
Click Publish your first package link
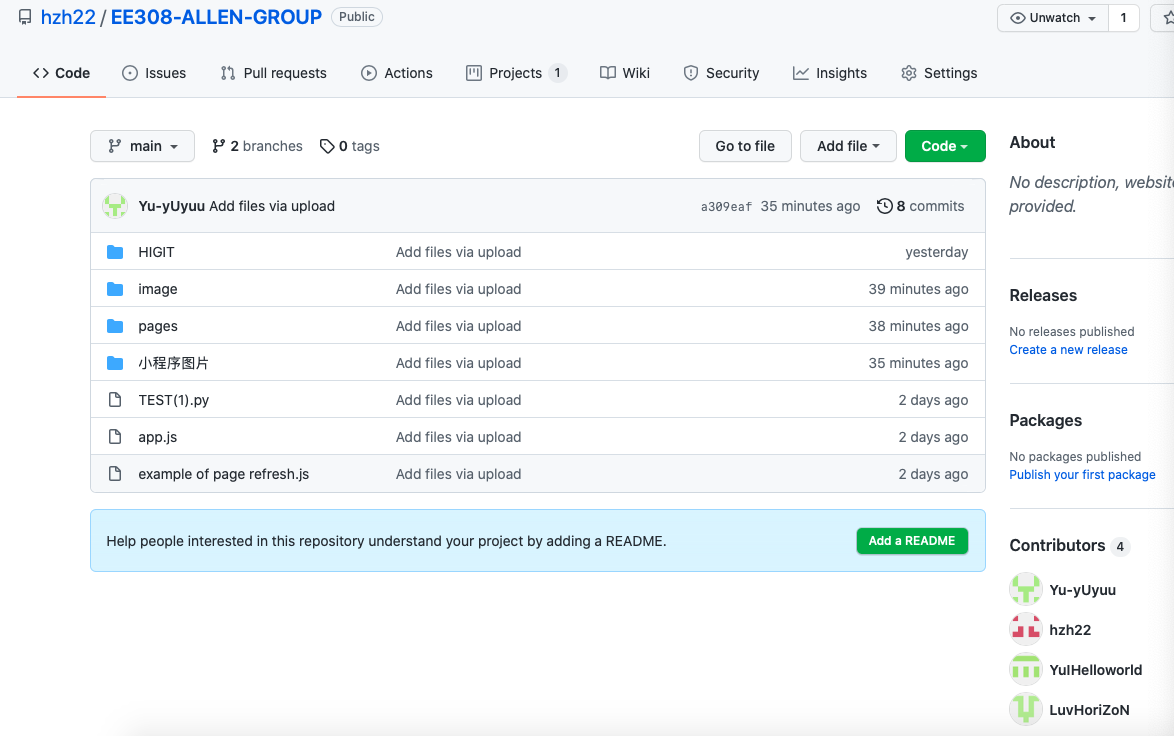[x=1082, y=475]
